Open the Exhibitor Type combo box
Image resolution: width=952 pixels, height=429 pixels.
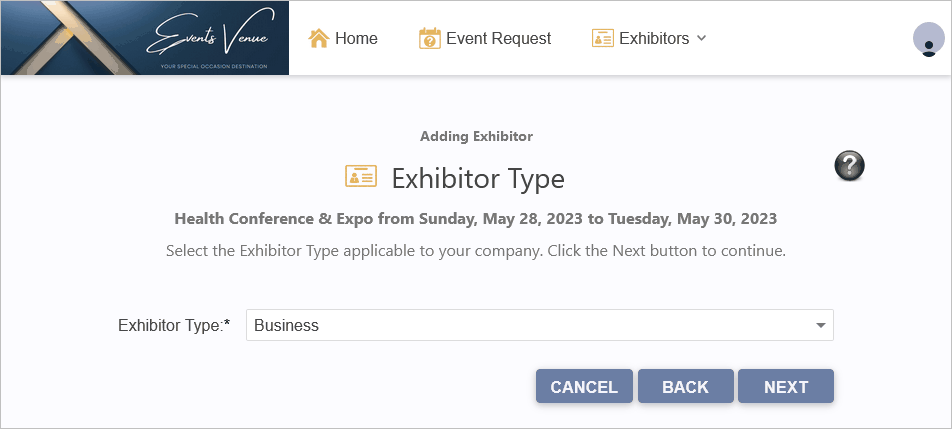(540, 325)
